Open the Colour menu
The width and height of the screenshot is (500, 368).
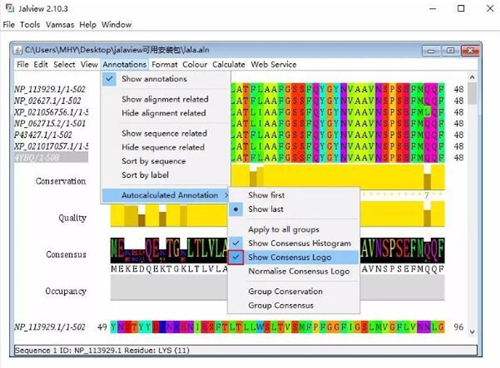[x=195, y=65]
